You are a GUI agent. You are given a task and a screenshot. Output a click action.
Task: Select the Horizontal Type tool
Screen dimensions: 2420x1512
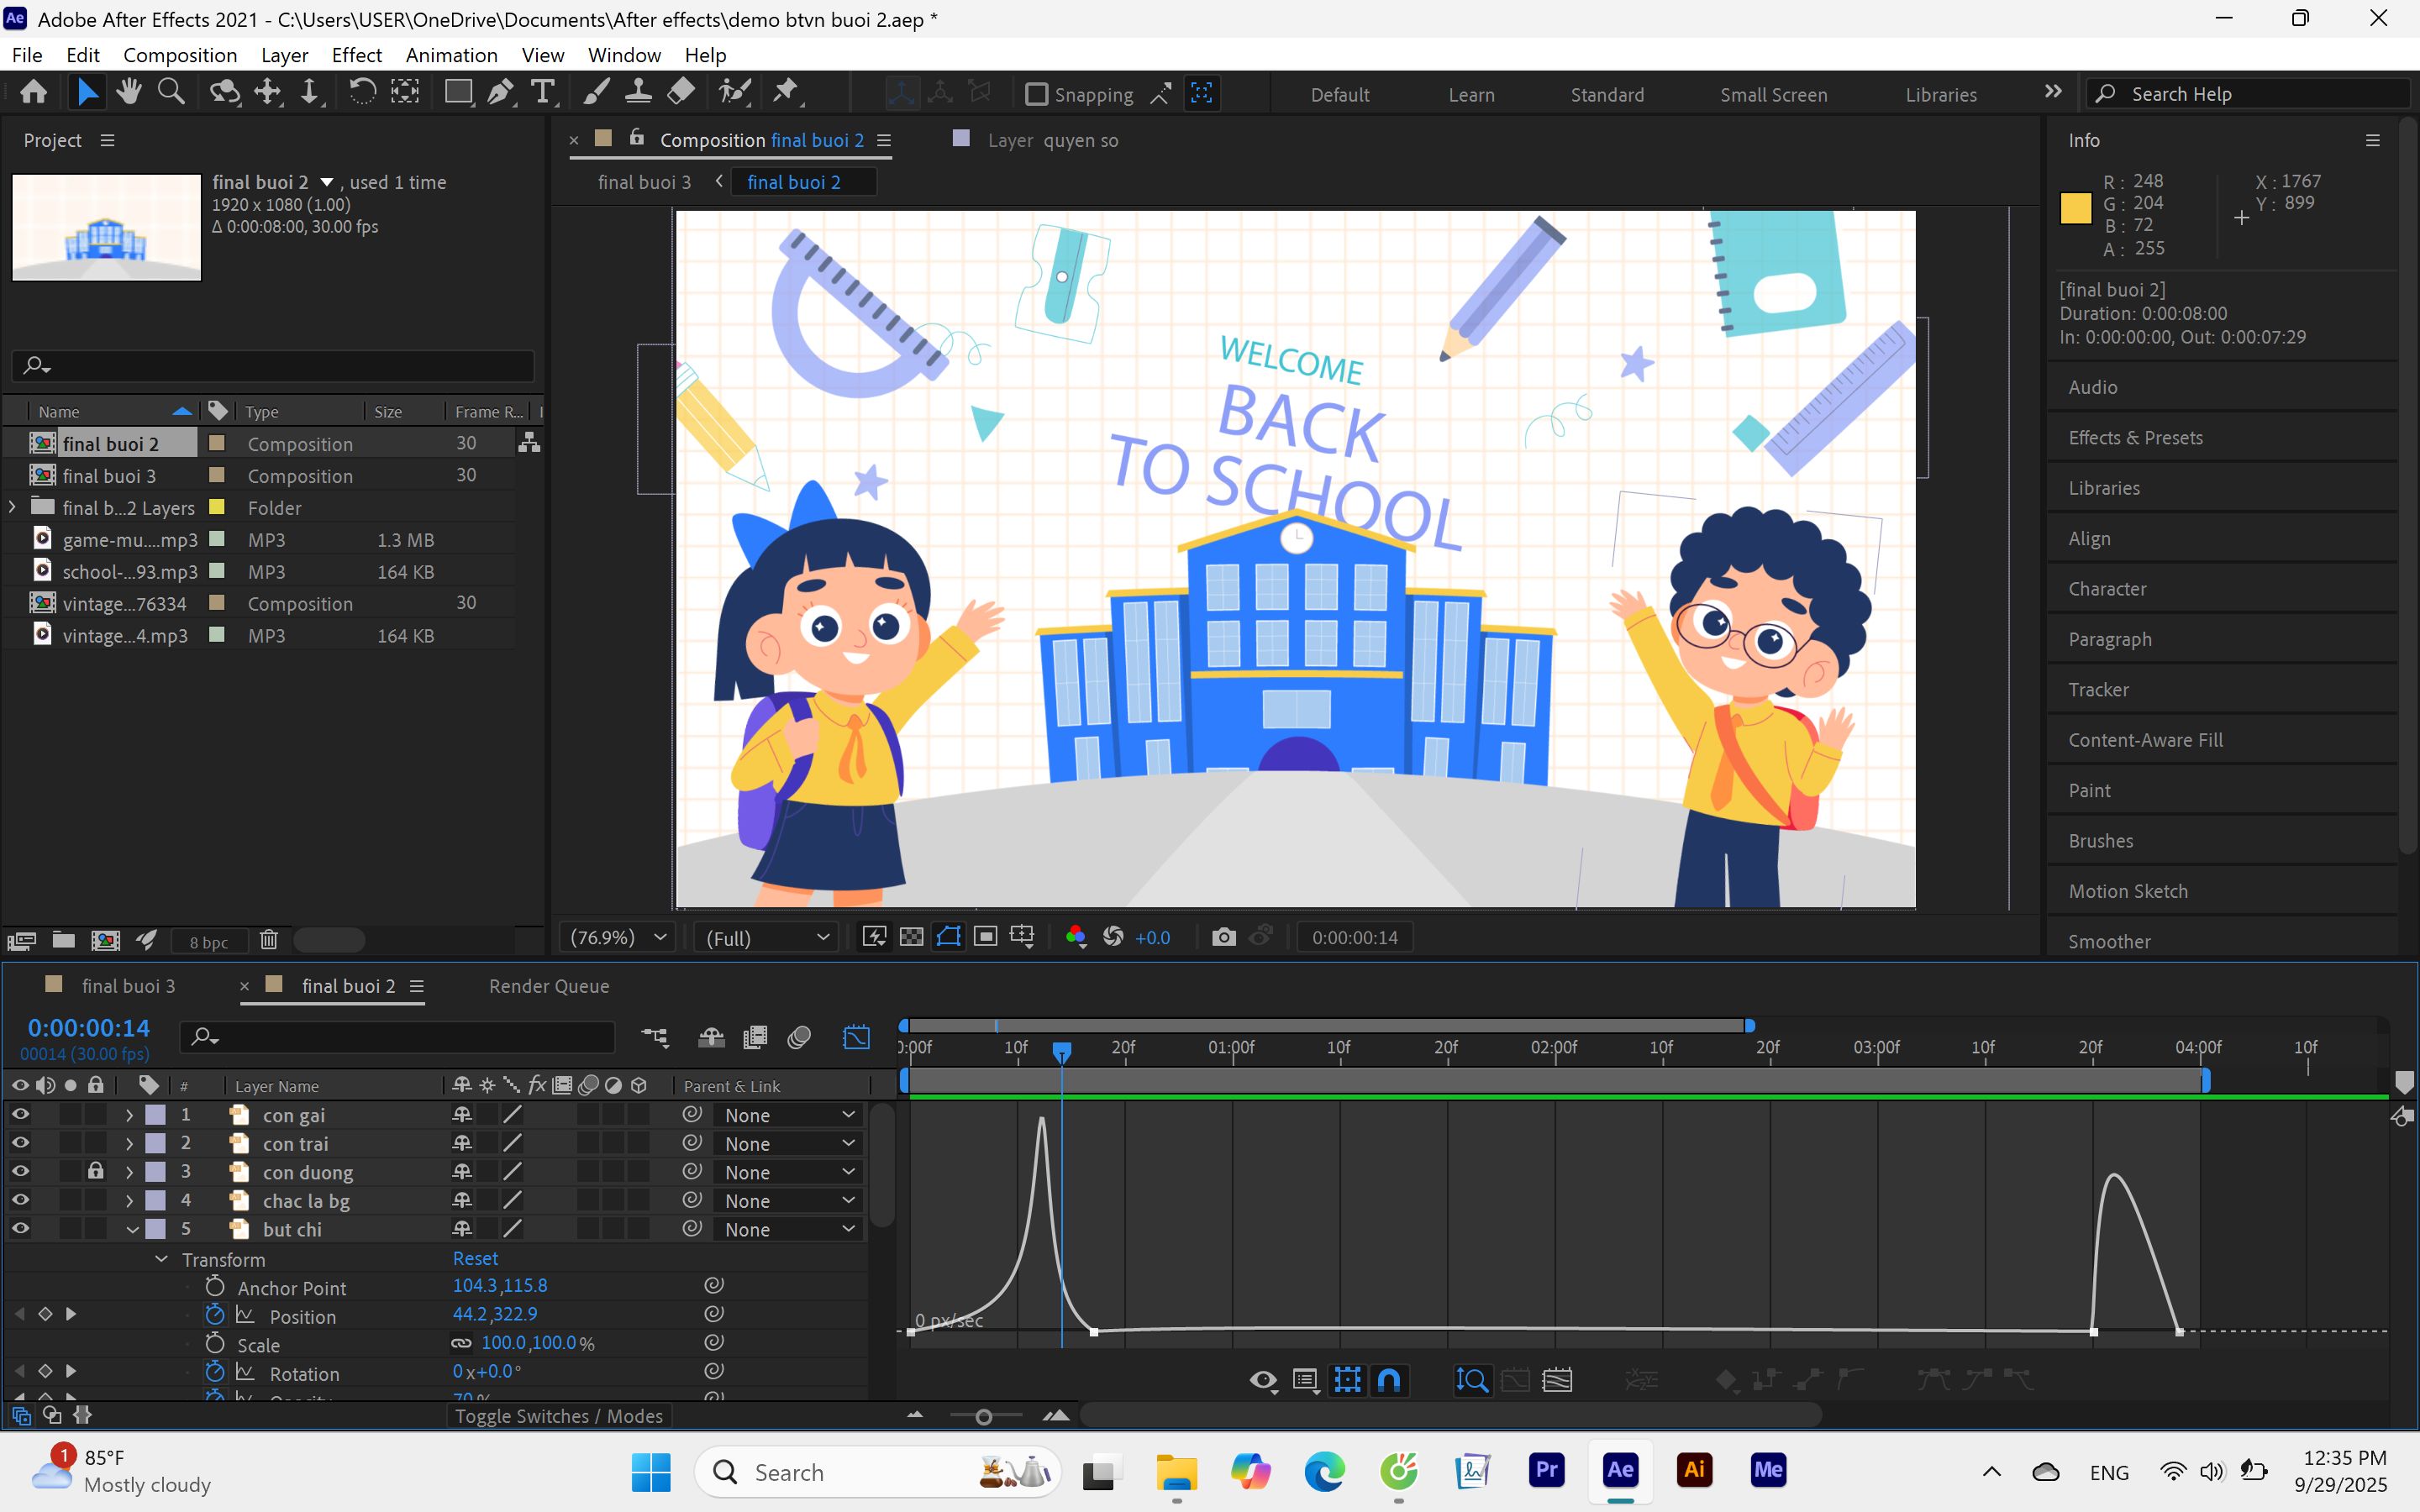coord(542,93)
